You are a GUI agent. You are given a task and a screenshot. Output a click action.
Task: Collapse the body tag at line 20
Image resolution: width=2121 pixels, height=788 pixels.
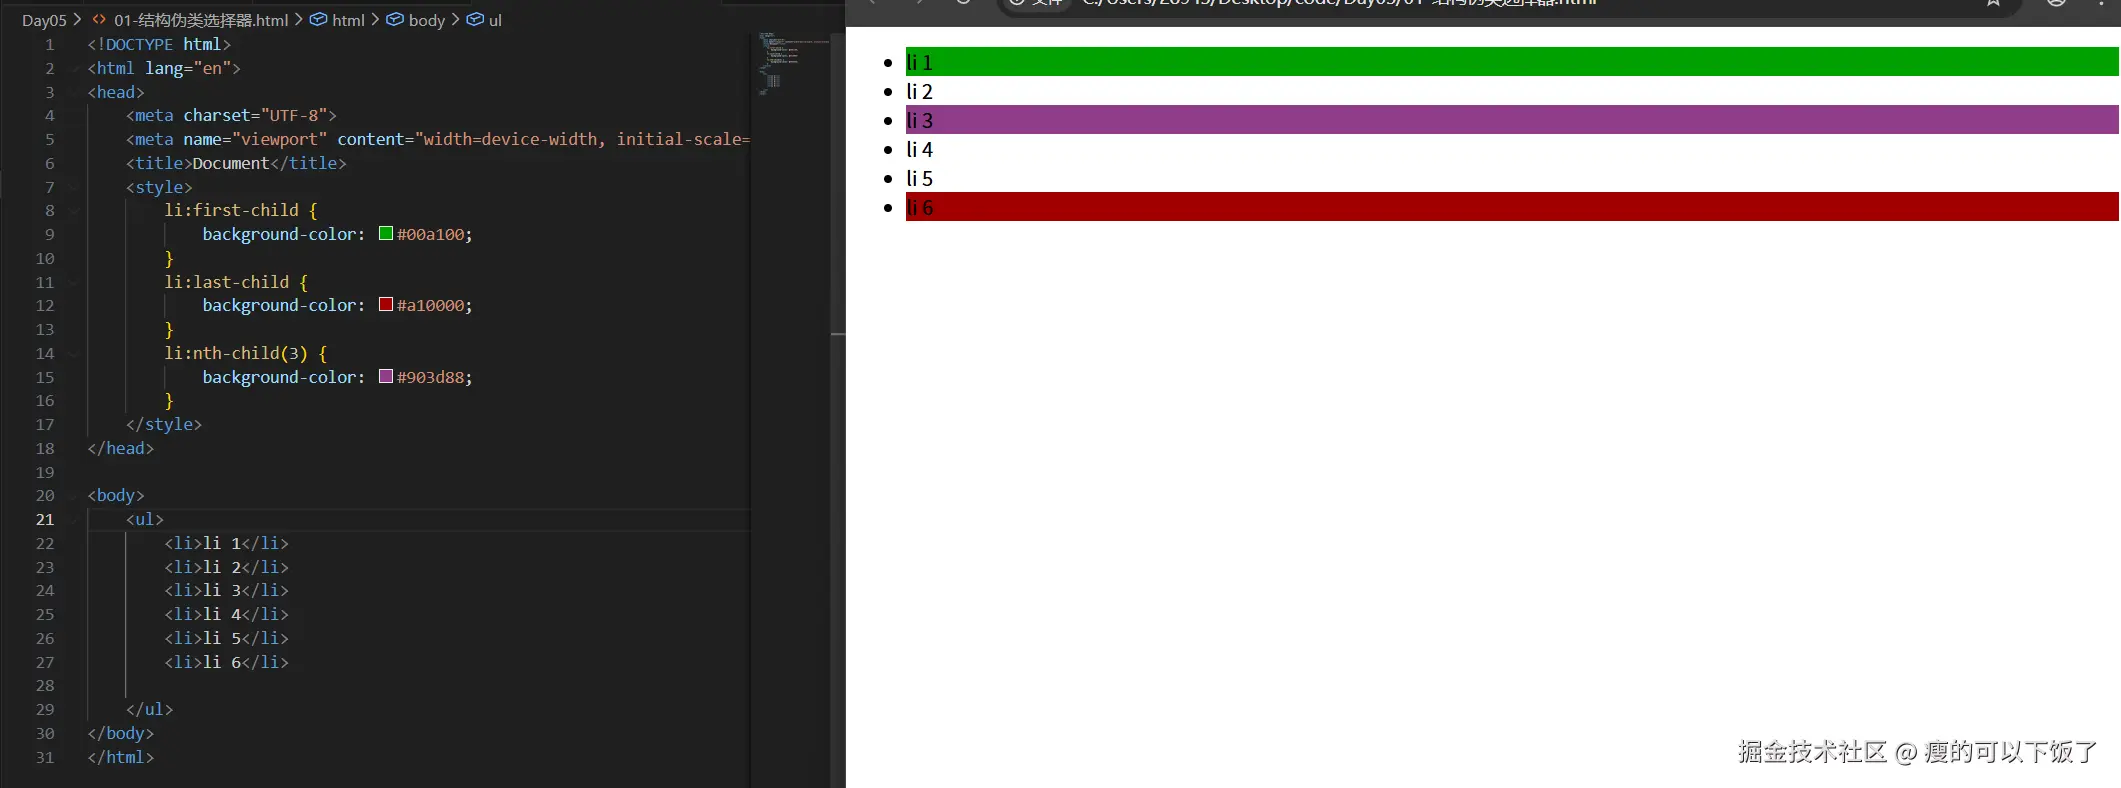pyautogui.click(x=74, y=496)
